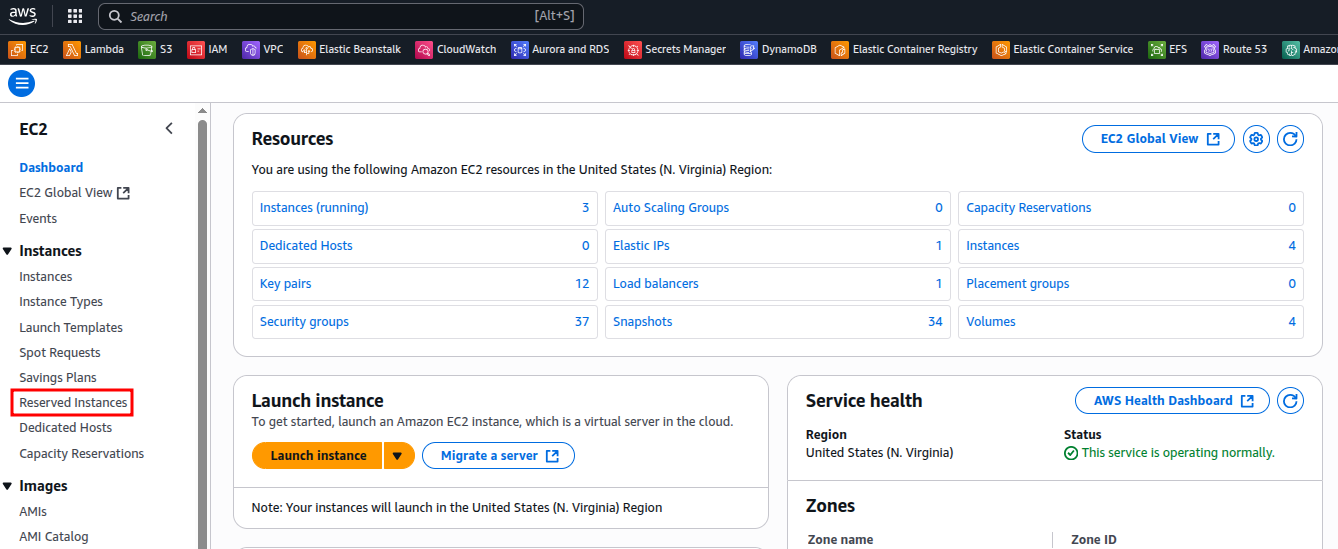Screen dimensions: 1338x549
Task: Open IAM from the favorites bar
Action: click(207, 49)
